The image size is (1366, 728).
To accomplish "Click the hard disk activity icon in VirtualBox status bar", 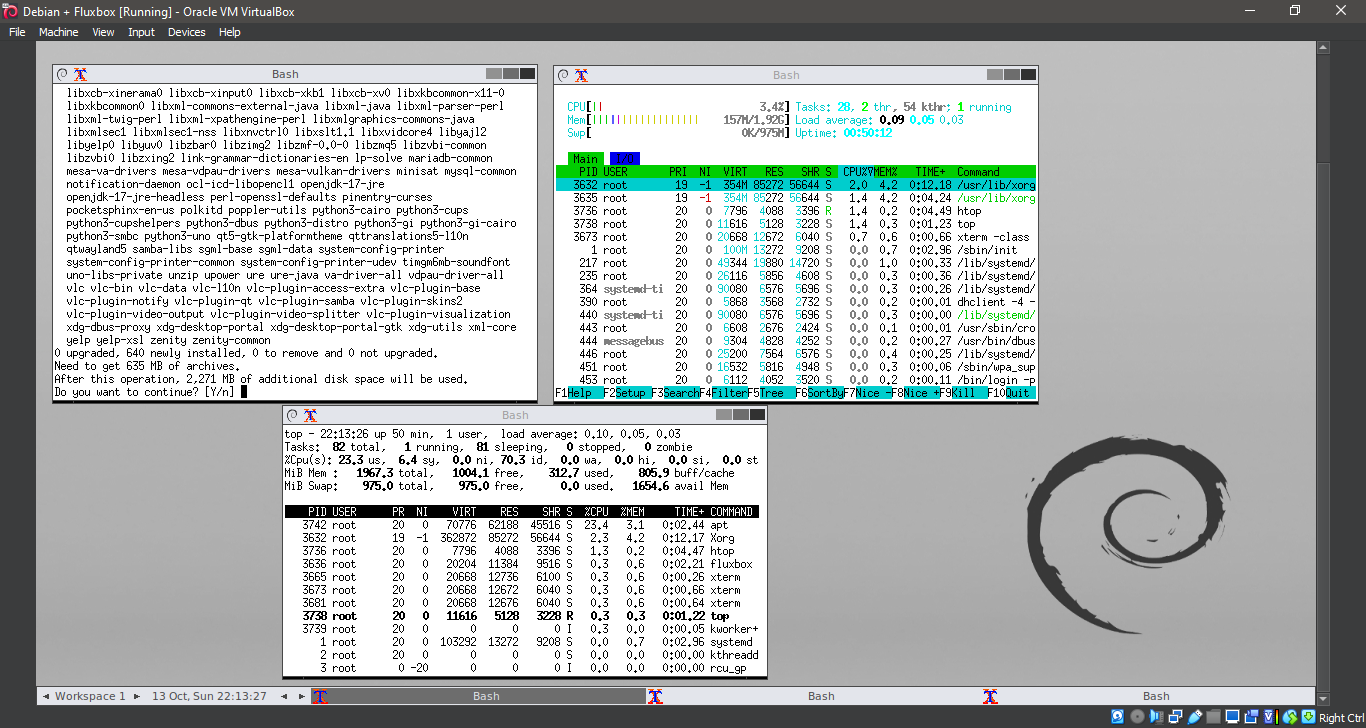I will click(x=1117, y=716).
